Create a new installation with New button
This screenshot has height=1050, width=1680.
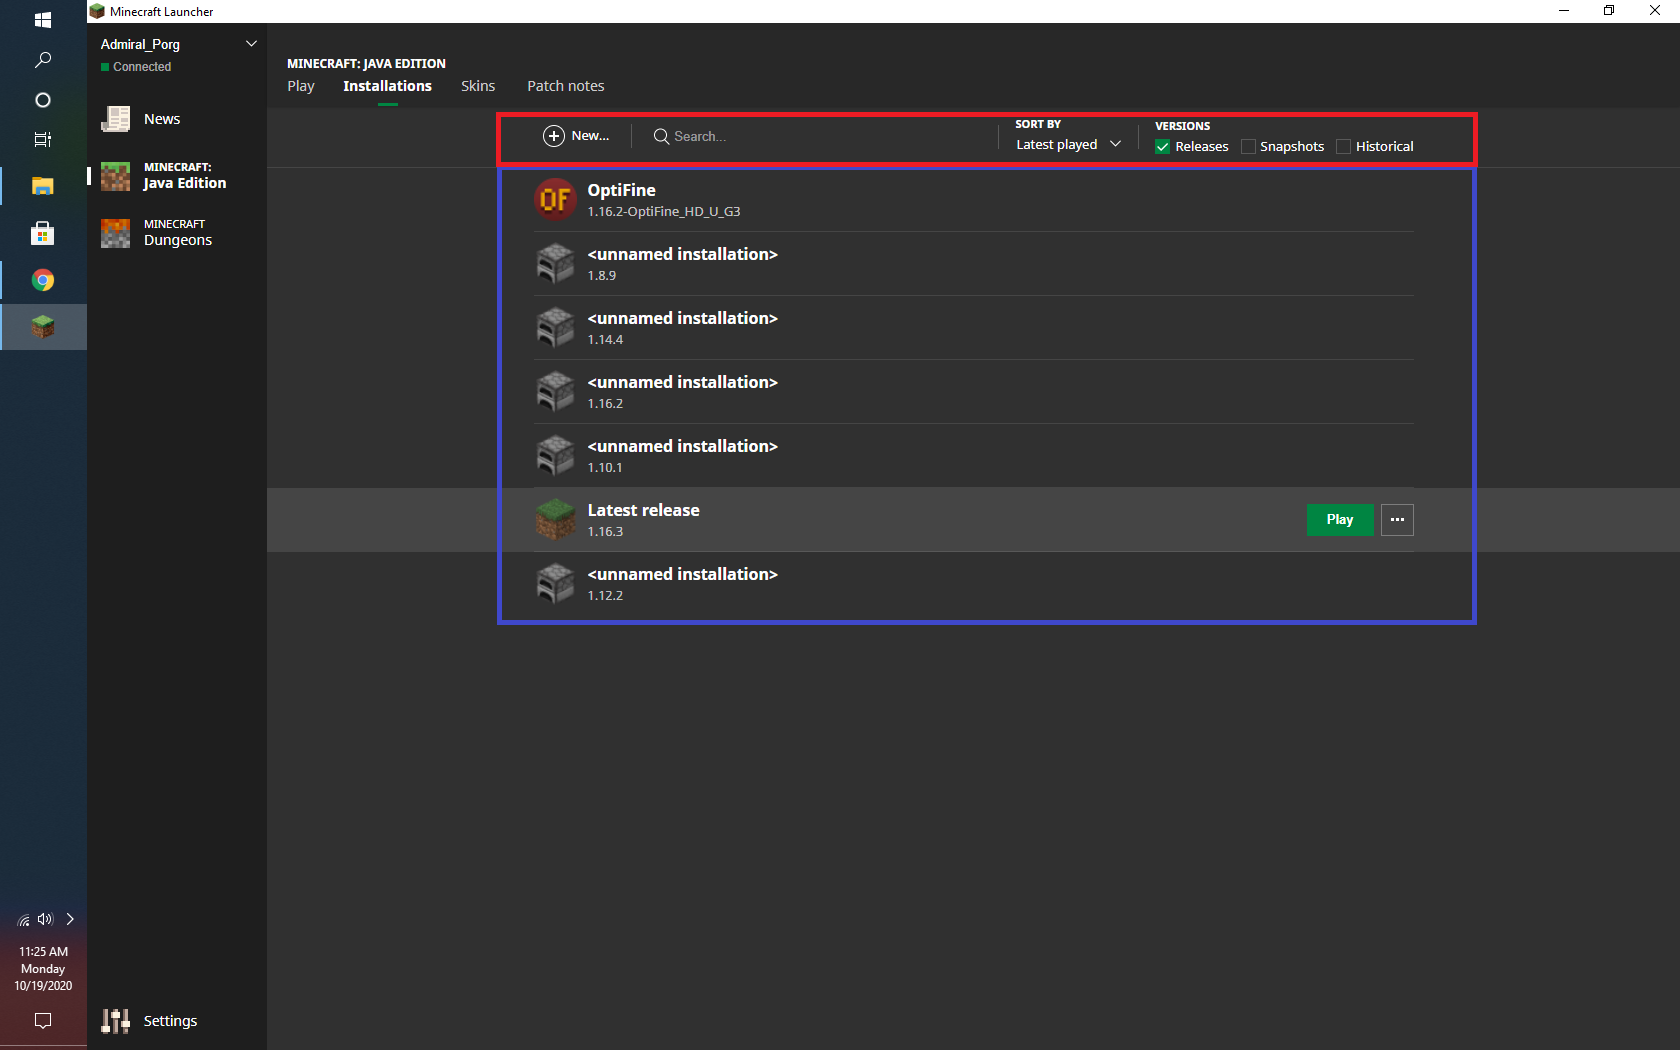[577, 136]
